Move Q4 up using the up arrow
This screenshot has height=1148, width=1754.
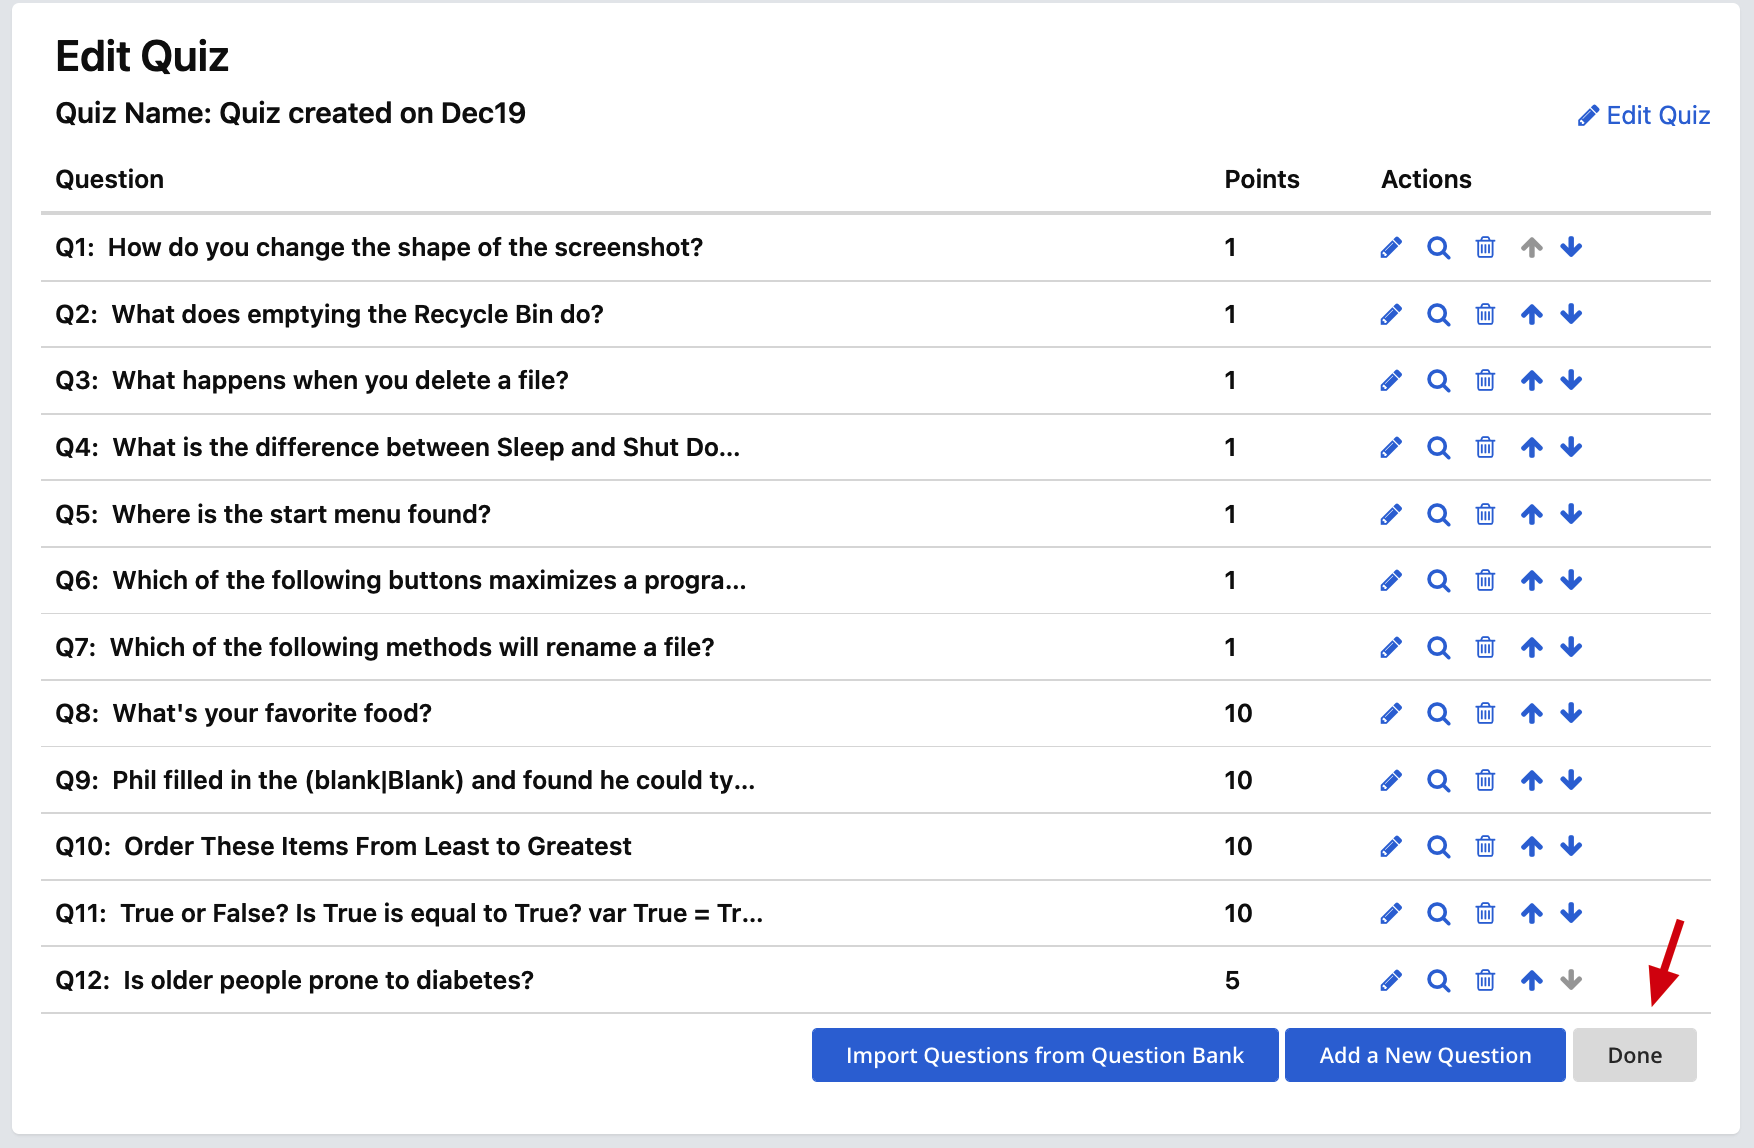tap(1532, 447)
